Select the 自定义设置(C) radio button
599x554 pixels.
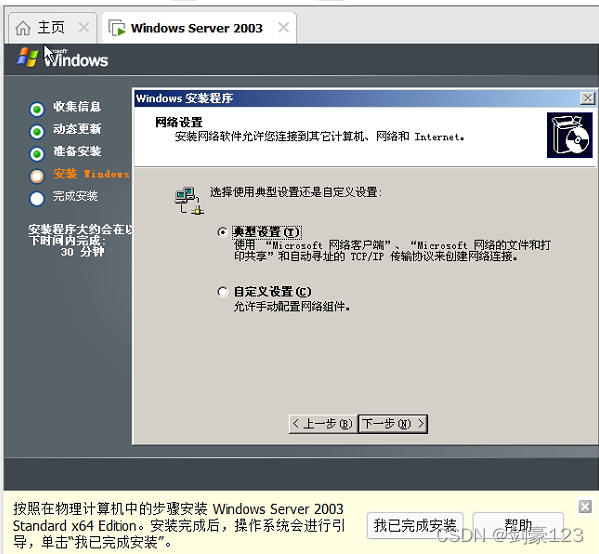222,292
